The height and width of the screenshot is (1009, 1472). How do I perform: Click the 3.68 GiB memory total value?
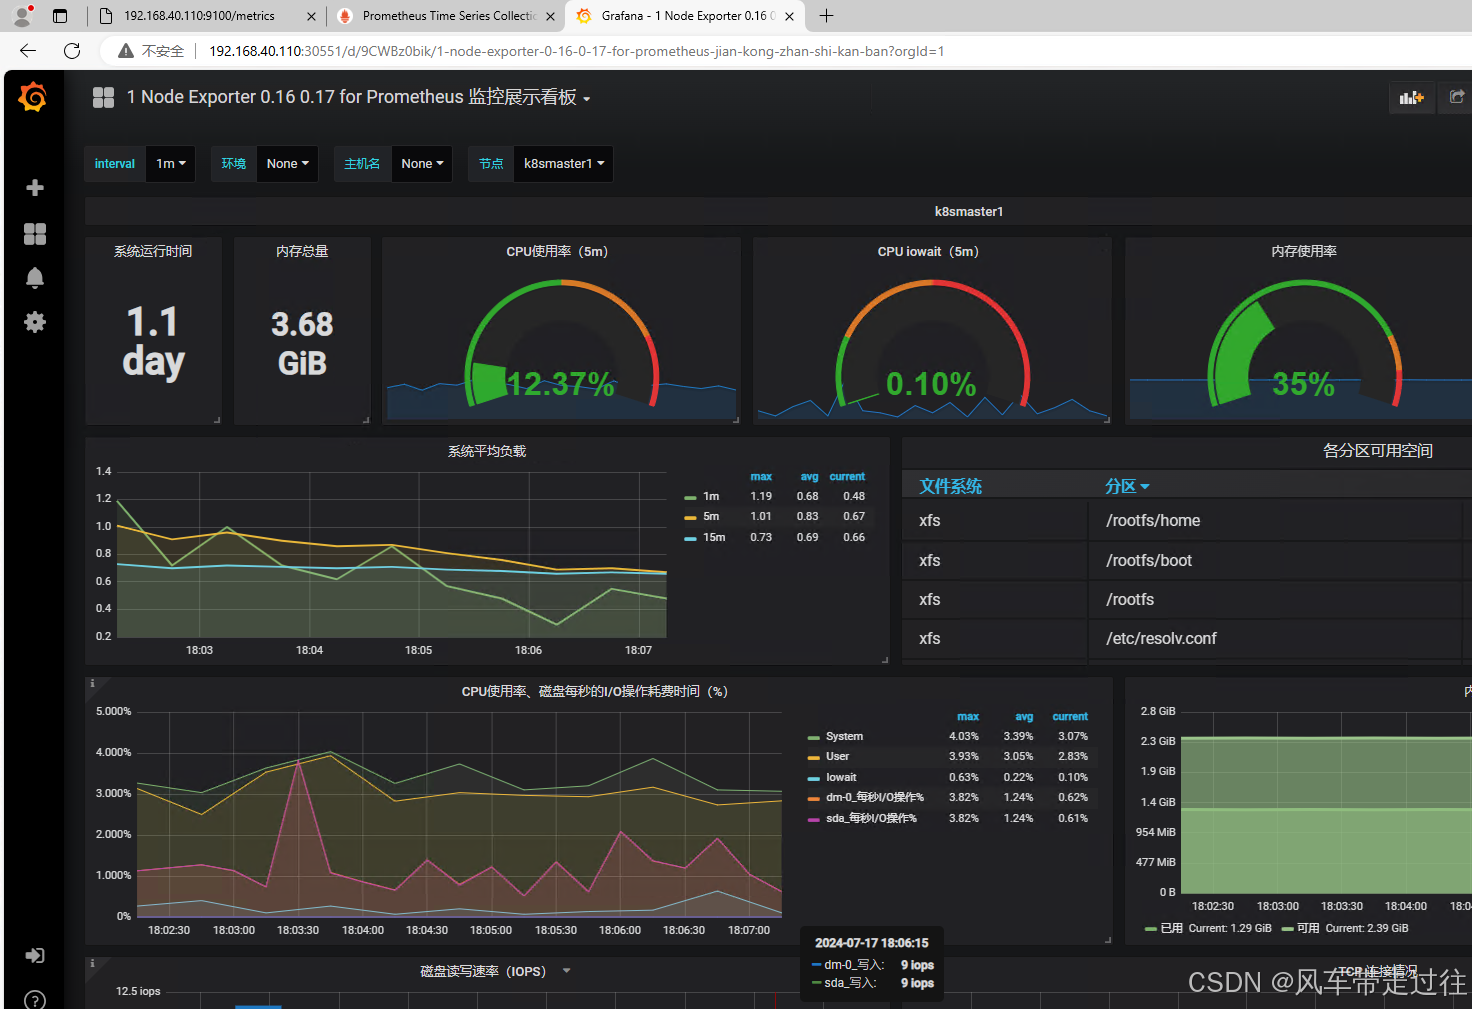tap(302, 343)
